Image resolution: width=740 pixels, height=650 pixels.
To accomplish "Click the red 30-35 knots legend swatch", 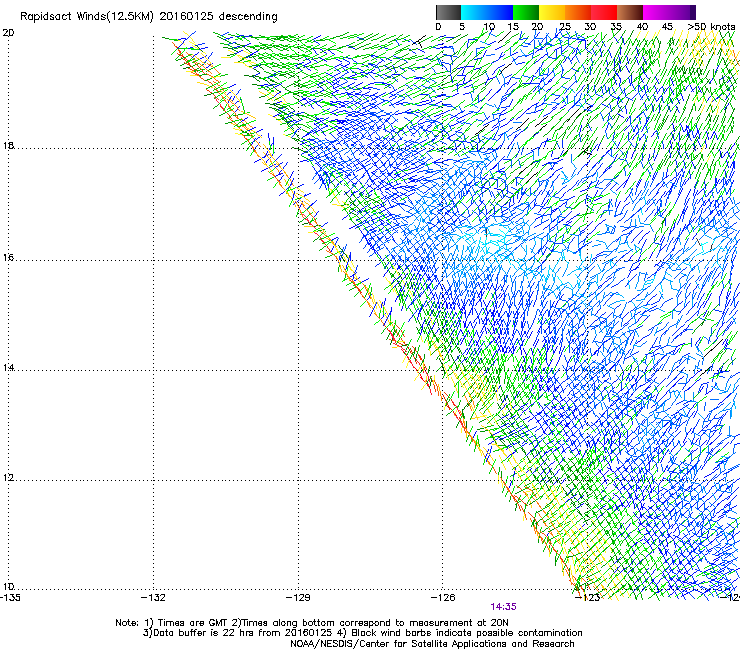I will 604,12.
